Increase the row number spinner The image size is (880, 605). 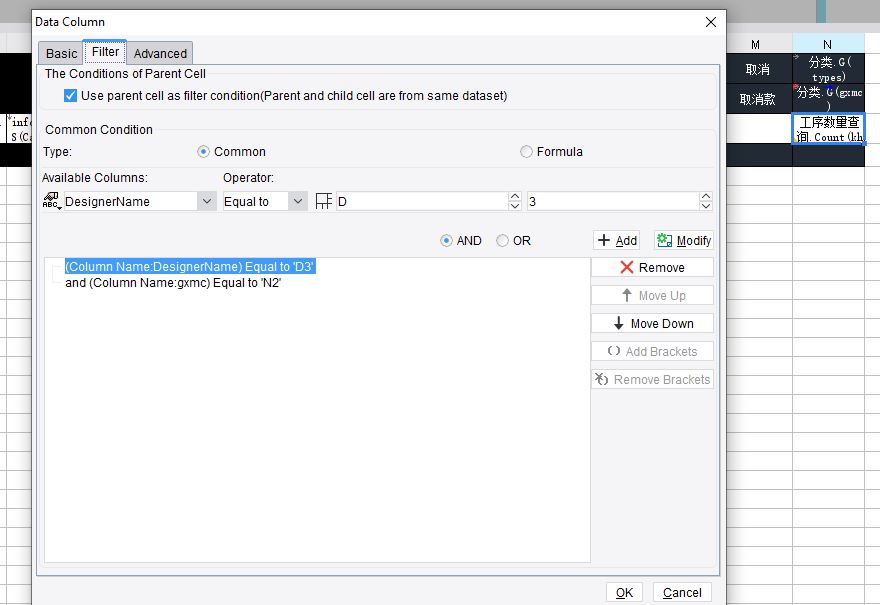706,196
